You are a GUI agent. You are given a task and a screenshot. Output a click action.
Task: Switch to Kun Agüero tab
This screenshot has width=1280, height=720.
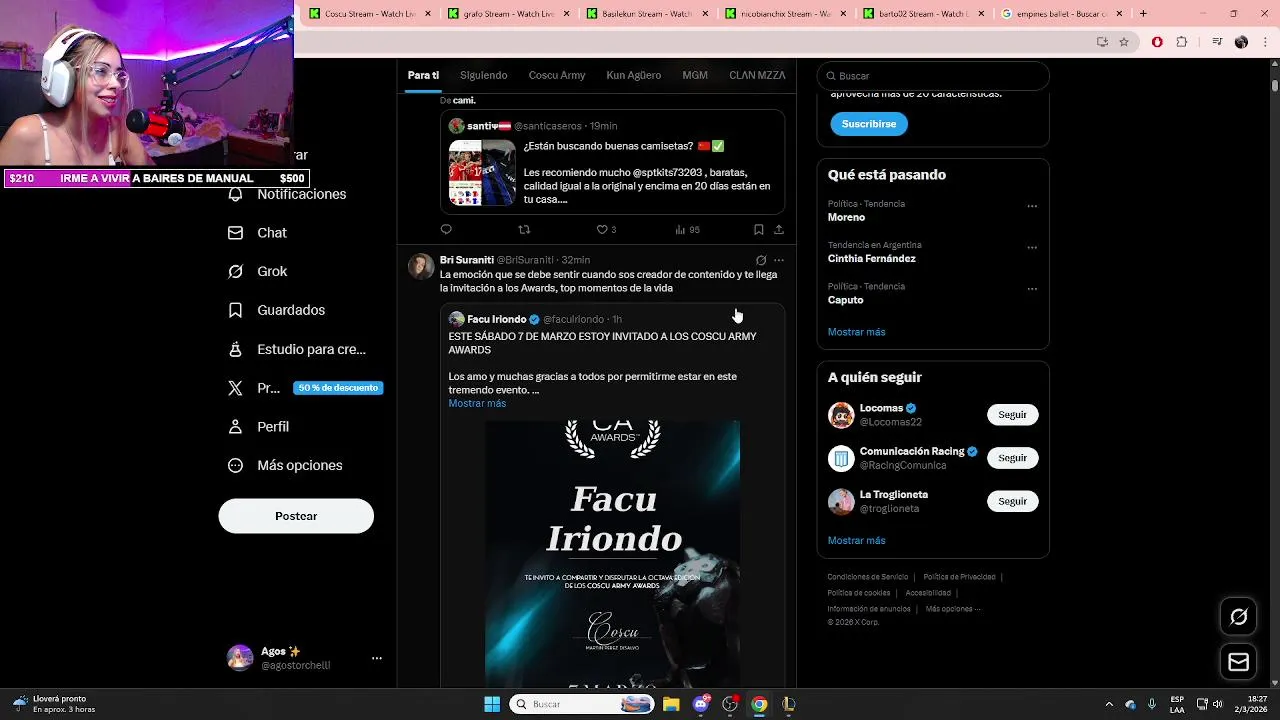point(633,75)
